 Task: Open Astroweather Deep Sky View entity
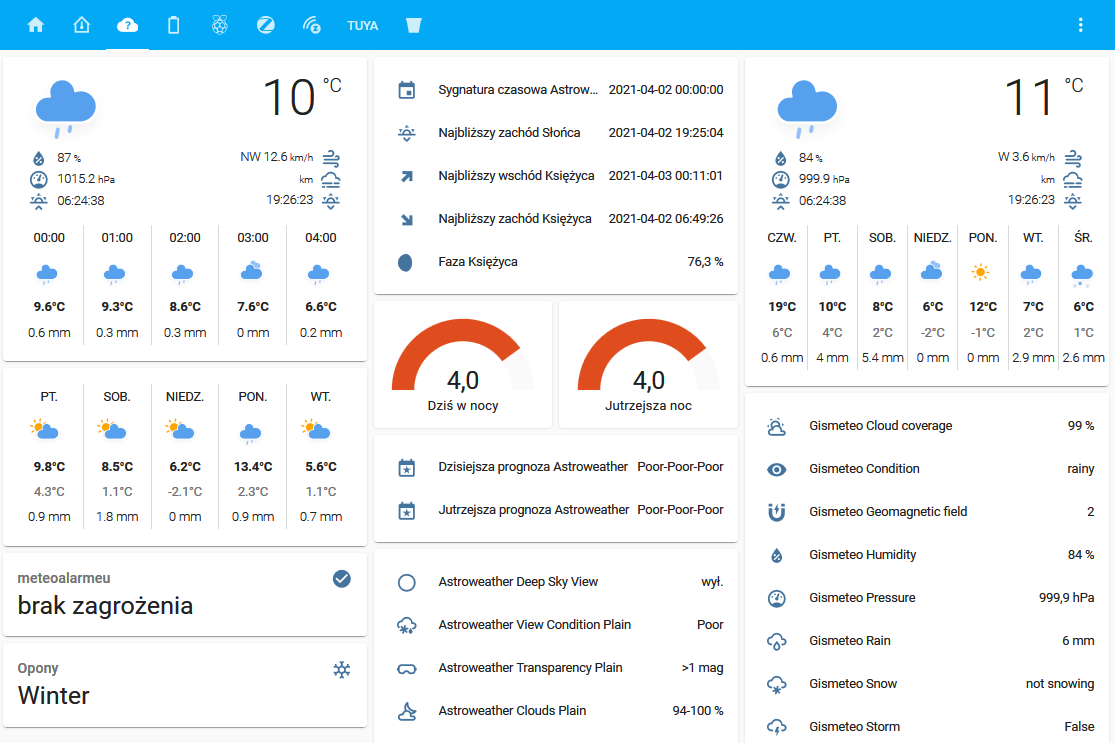(555, 582)
